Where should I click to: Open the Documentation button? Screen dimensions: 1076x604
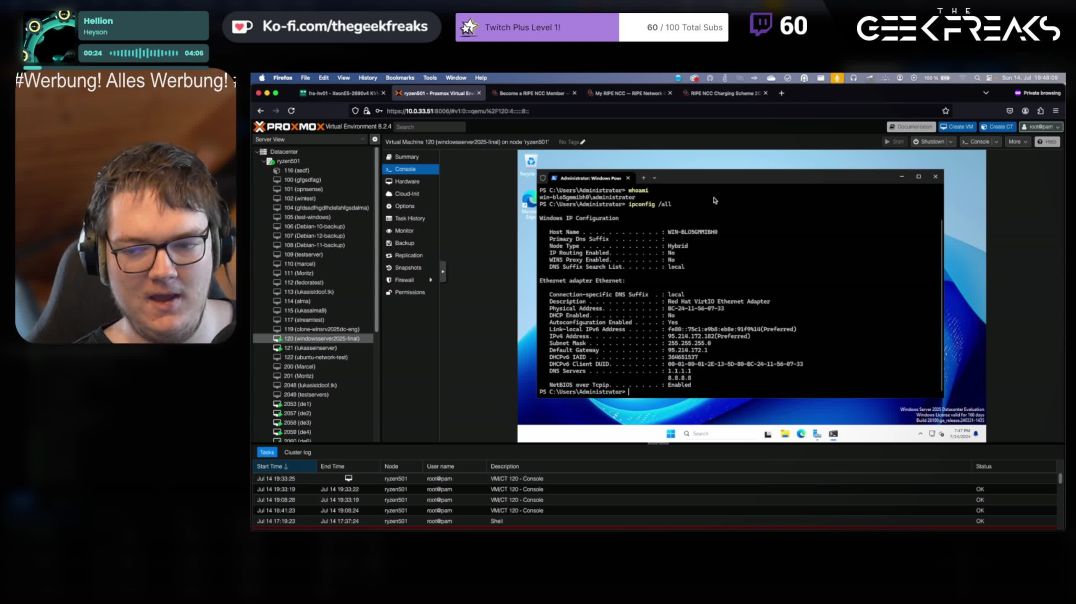(911, 127)
